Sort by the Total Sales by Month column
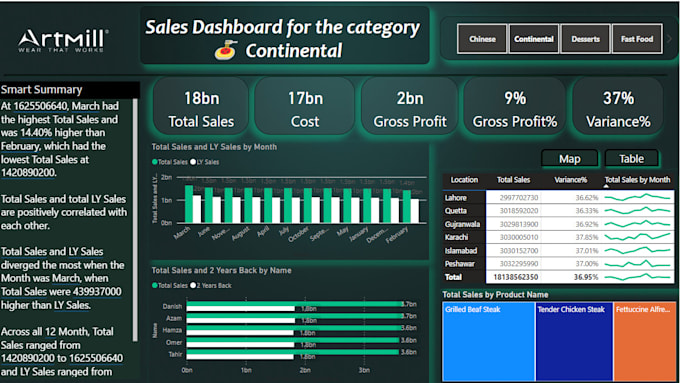 tap(637, 180)
